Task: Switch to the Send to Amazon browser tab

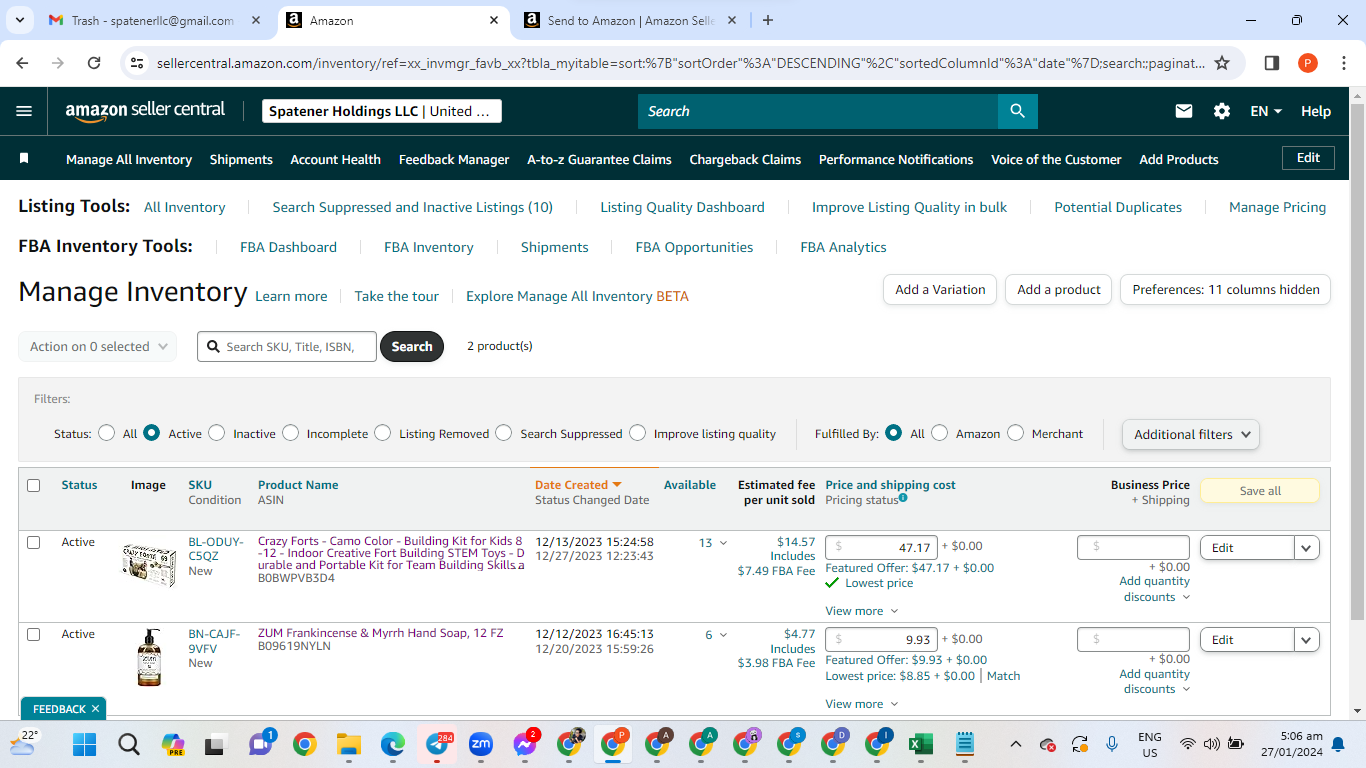Action: pyautogui.click(x=630, y=20)
